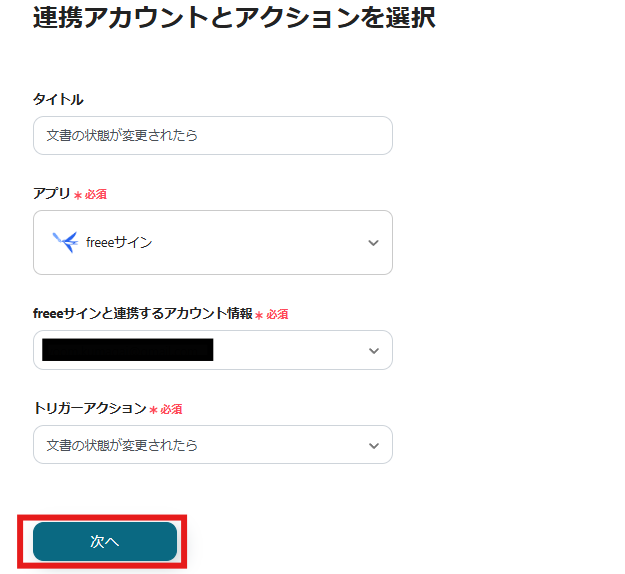Click the blacked-out account name
This screenshot has height=574, width=625.
pyautogui.click(x=128, y=350)
